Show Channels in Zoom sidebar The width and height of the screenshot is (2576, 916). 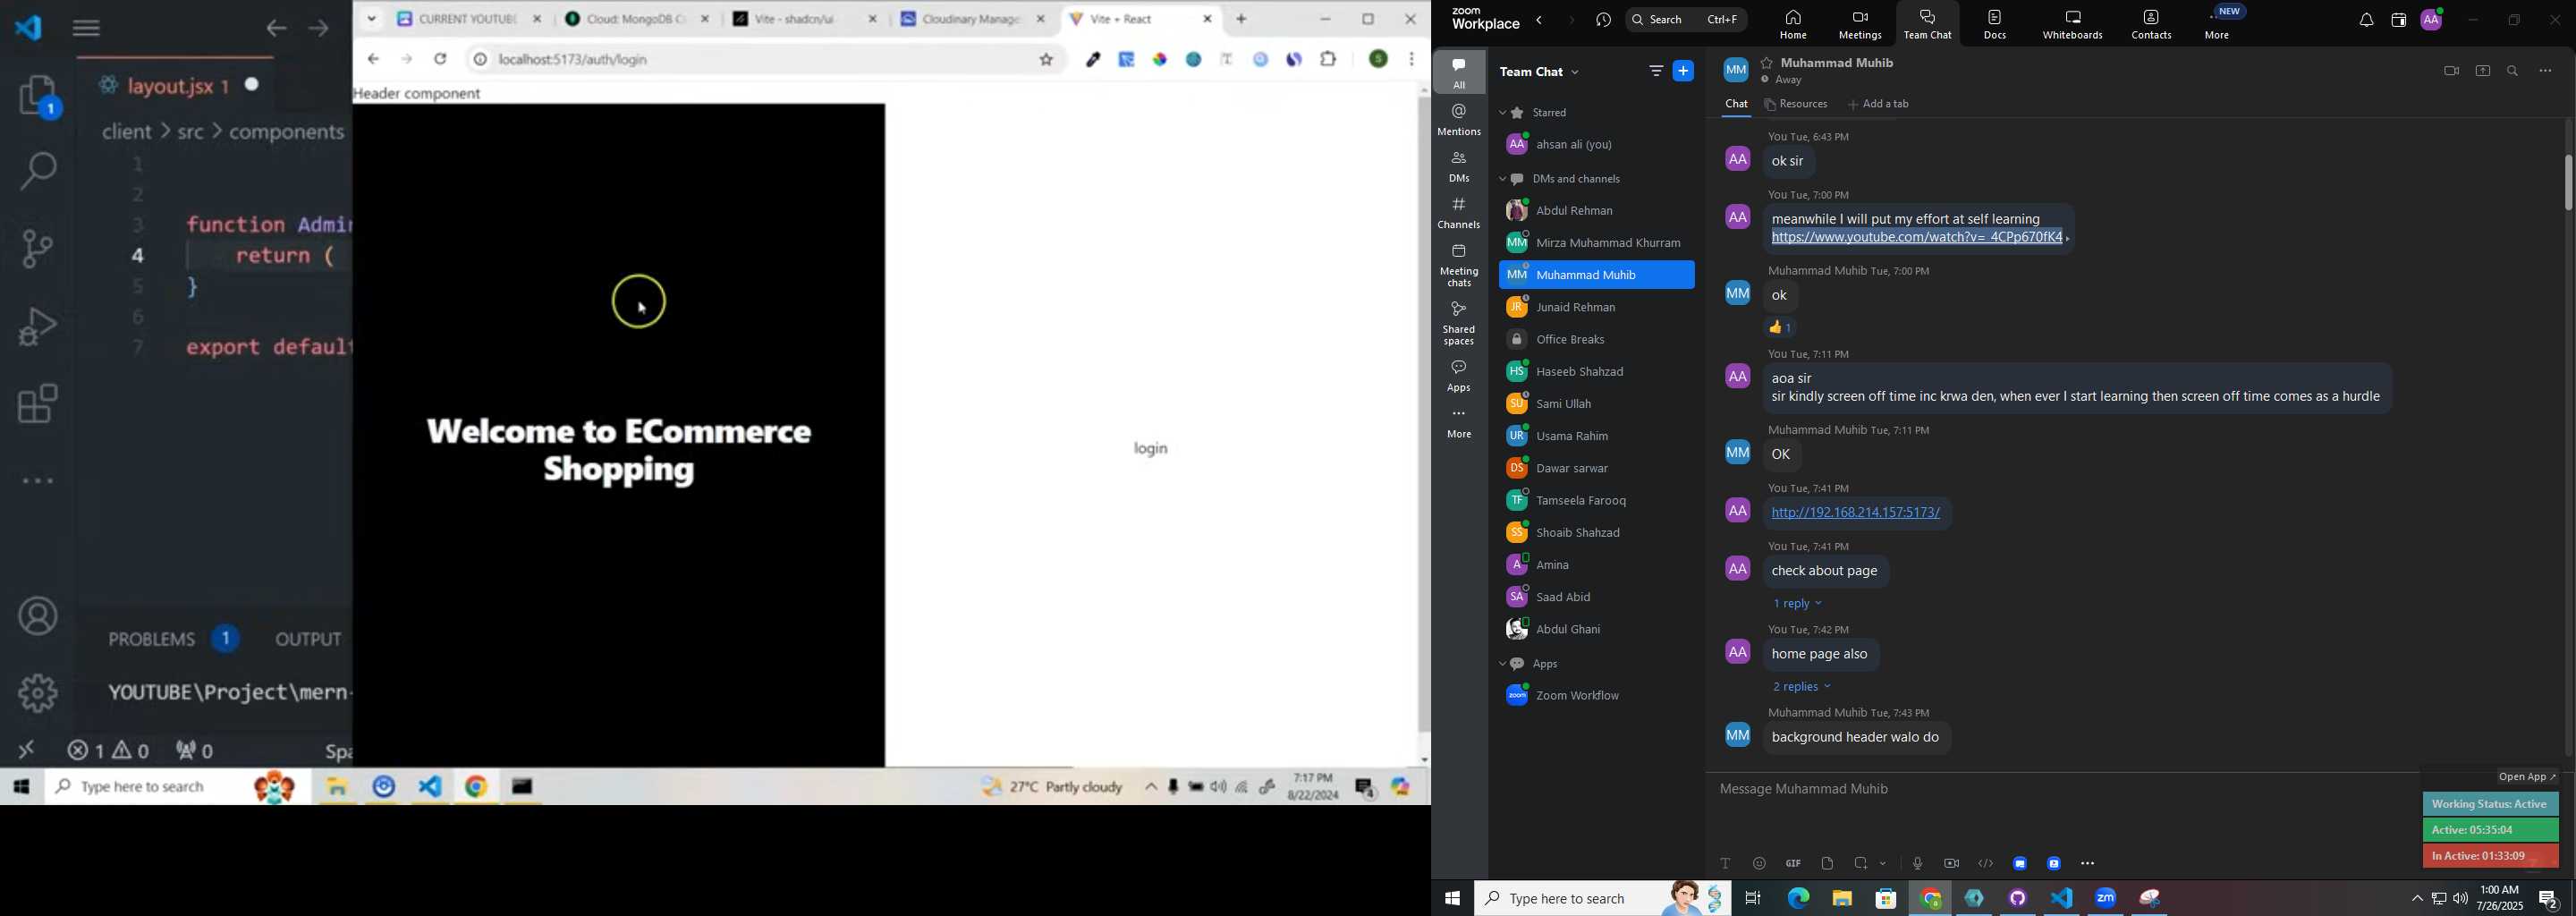1459,213
